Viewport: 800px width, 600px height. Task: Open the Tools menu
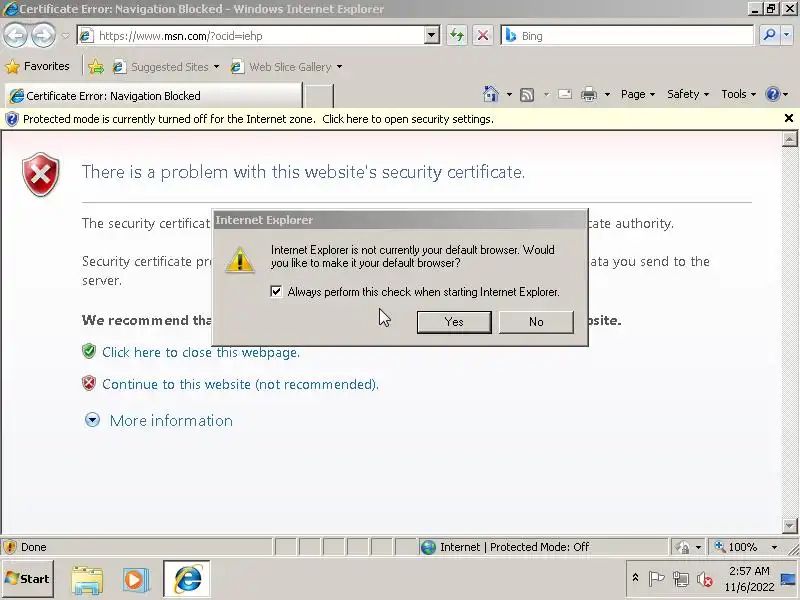click(738, 94)
